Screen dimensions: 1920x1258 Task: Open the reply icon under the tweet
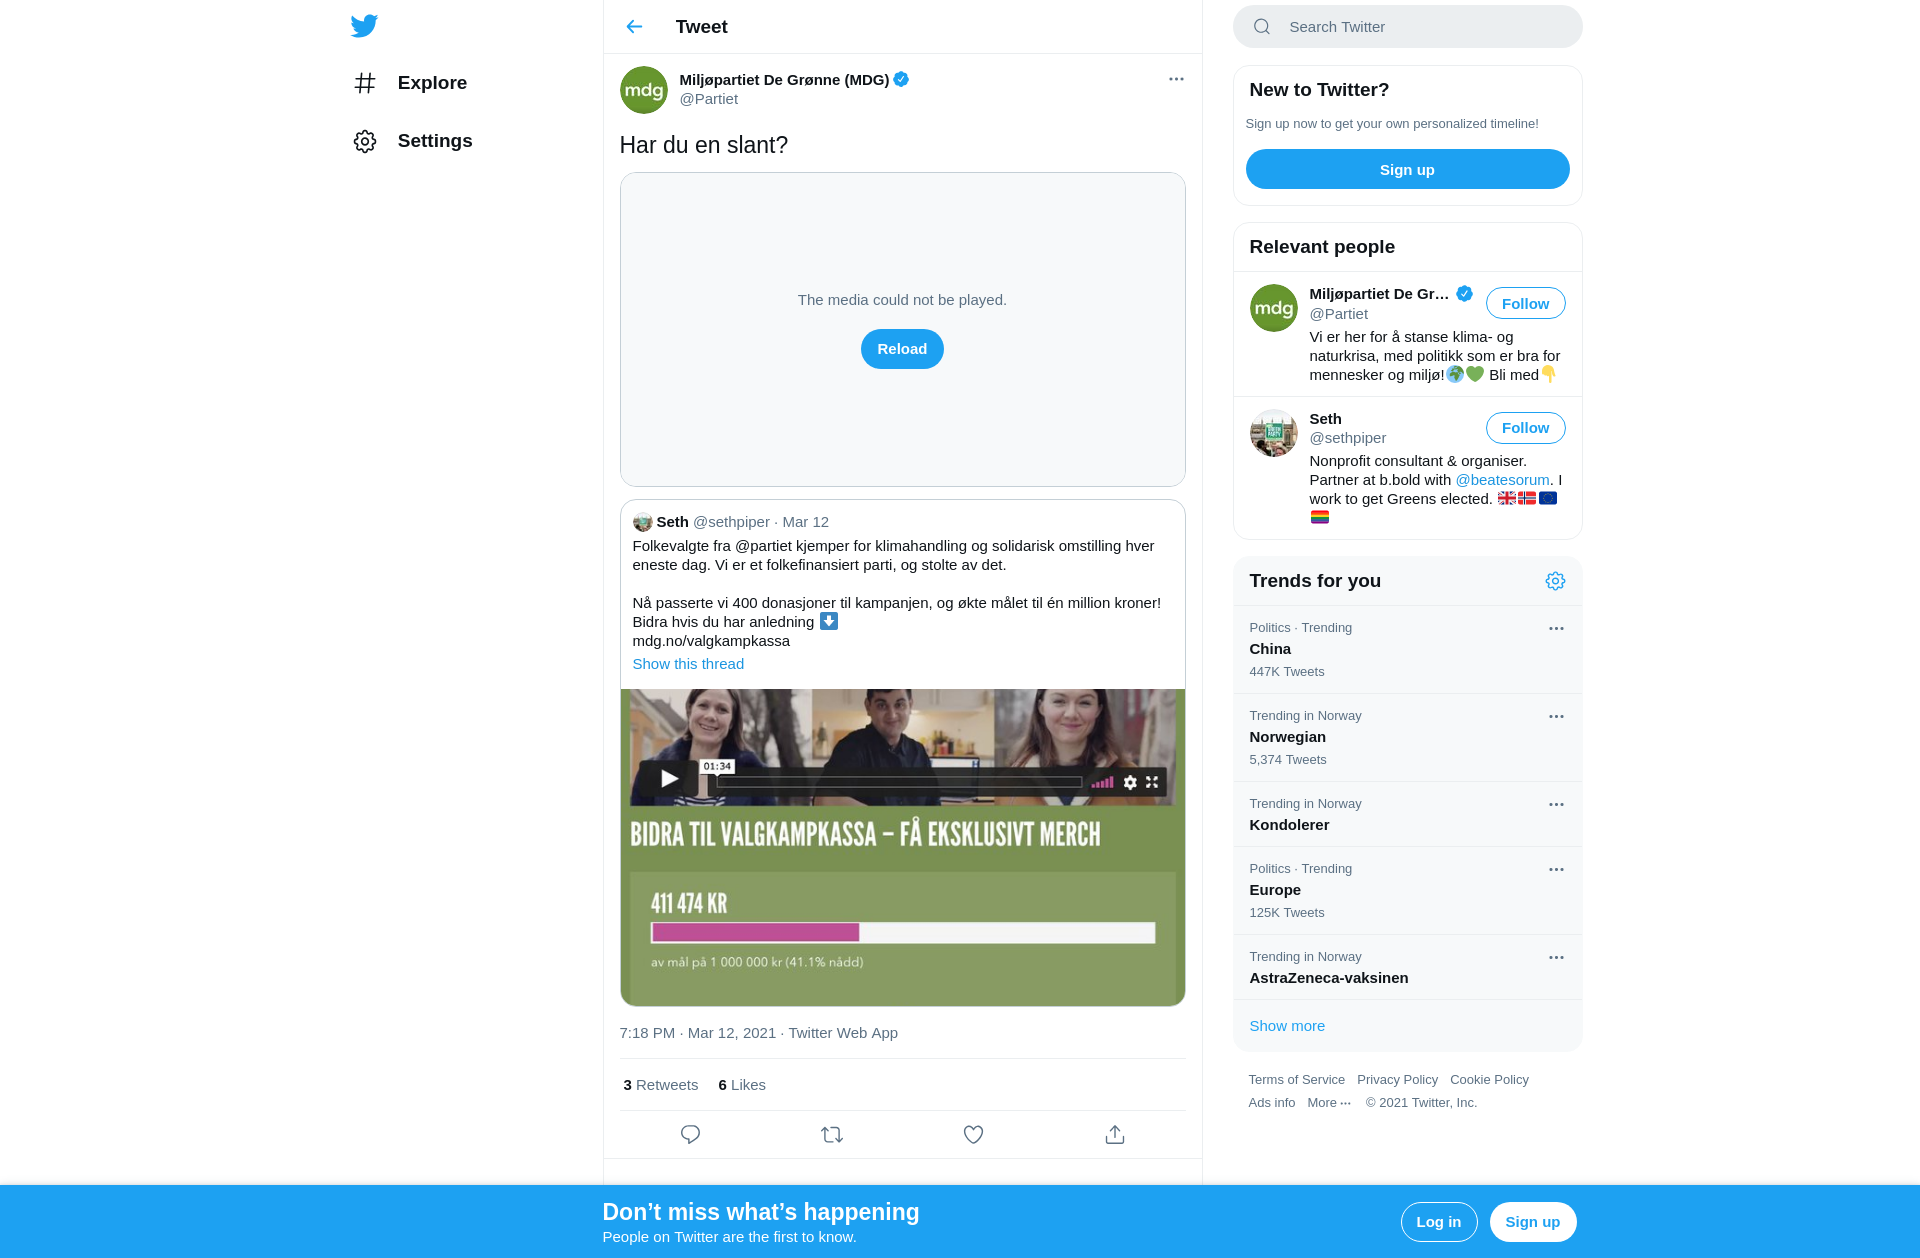[690, 1134]
